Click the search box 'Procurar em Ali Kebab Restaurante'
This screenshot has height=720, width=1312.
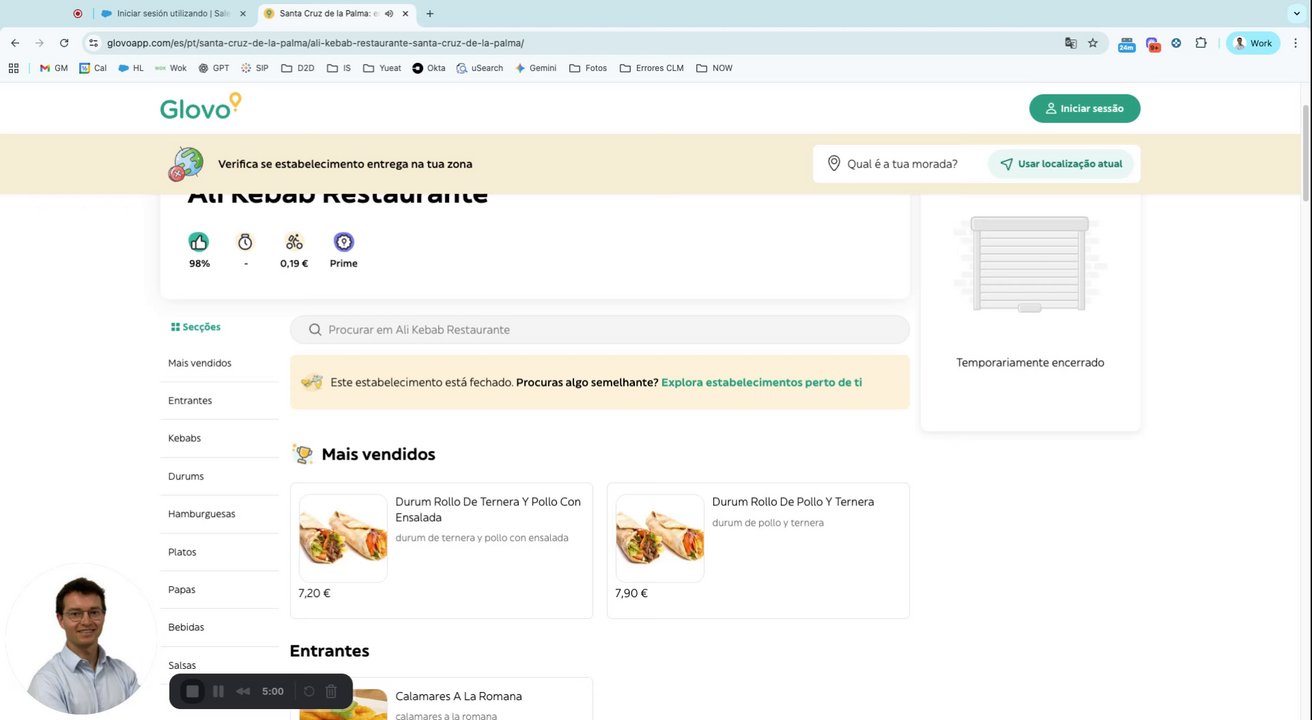600,329
